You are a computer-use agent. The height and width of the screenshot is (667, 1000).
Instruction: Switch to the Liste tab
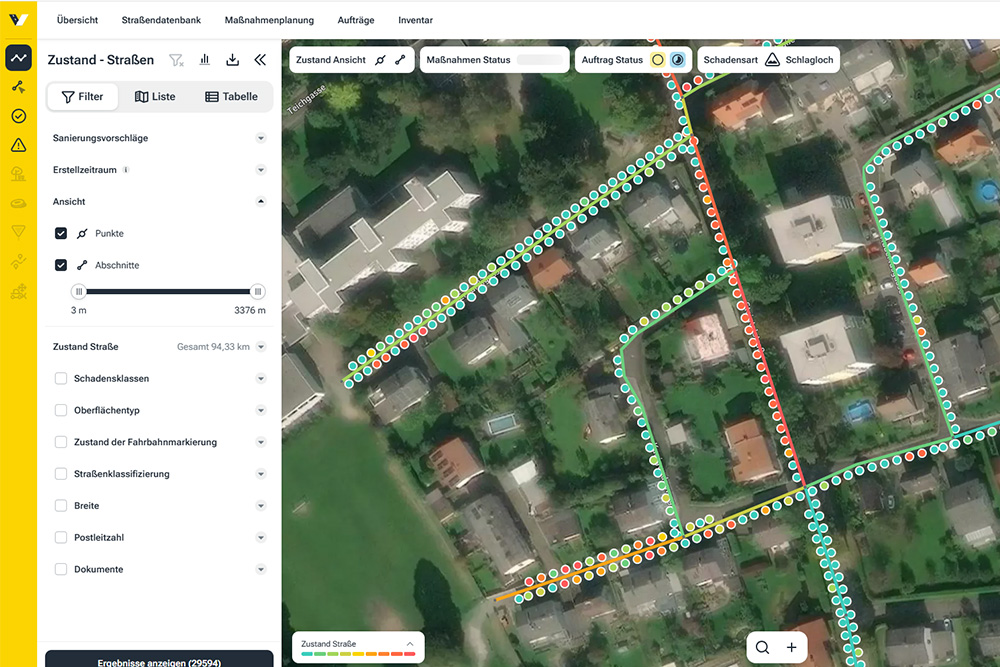click(155, 96)
